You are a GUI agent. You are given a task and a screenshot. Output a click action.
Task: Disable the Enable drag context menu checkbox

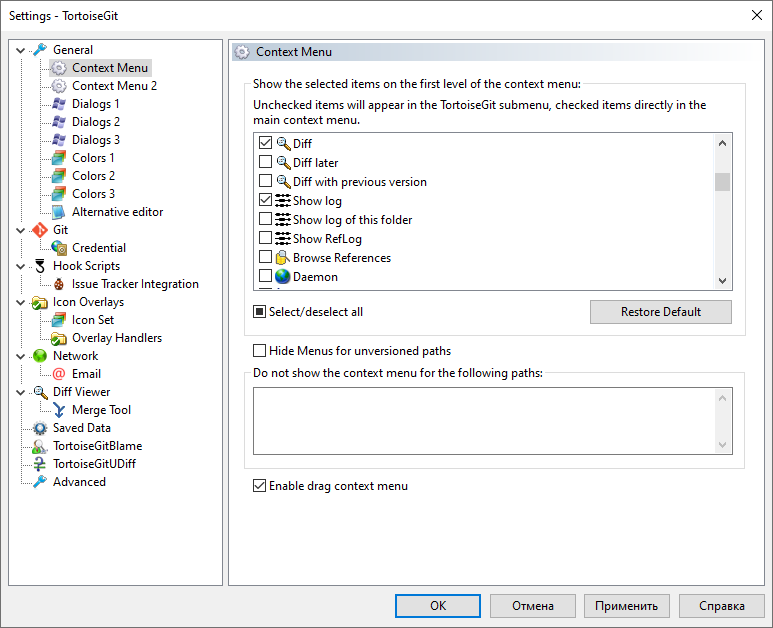click(260, 486)
